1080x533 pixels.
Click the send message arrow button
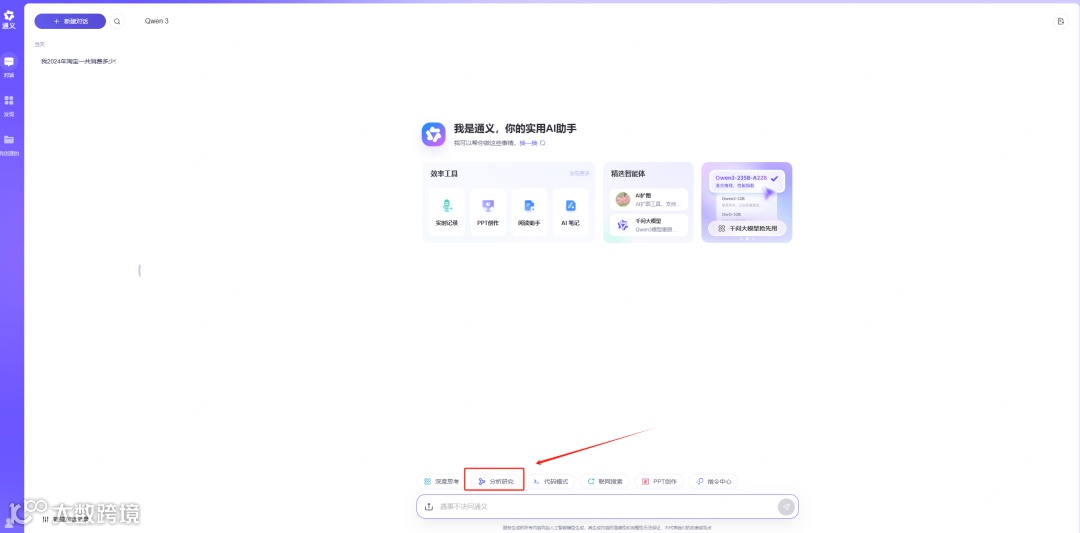[x=786, y=507]
